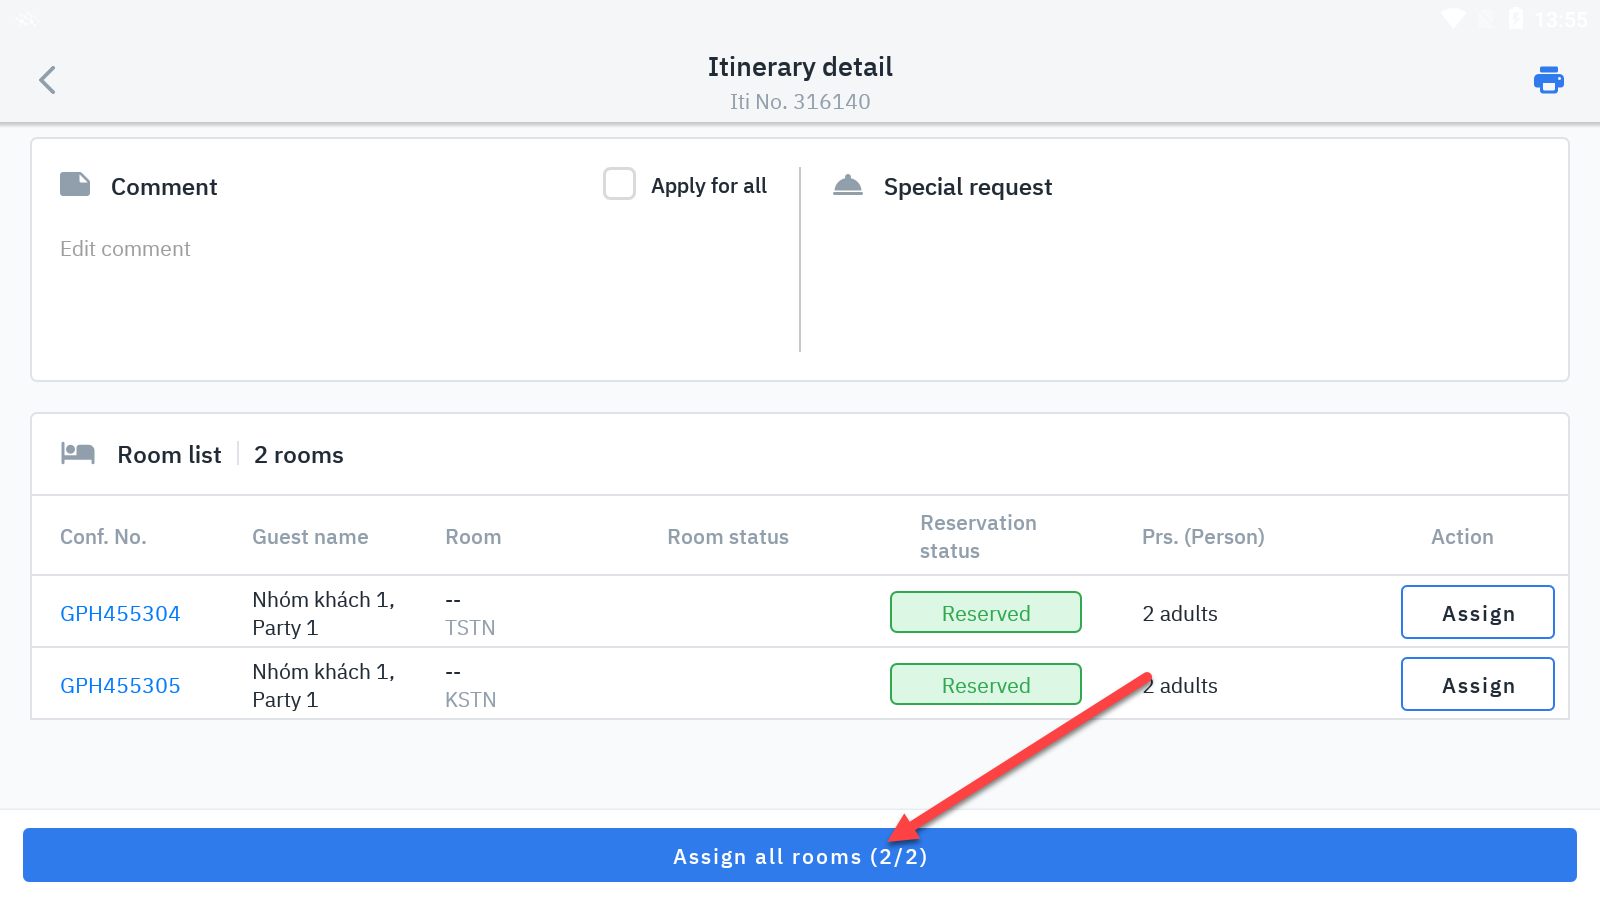Click the Conf. No. column header

point(103,537)
